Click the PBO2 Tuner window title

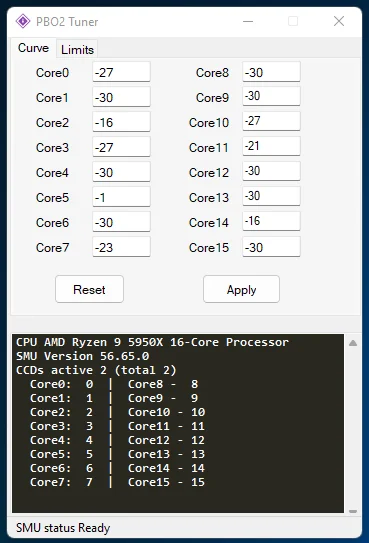coord(67,22)
